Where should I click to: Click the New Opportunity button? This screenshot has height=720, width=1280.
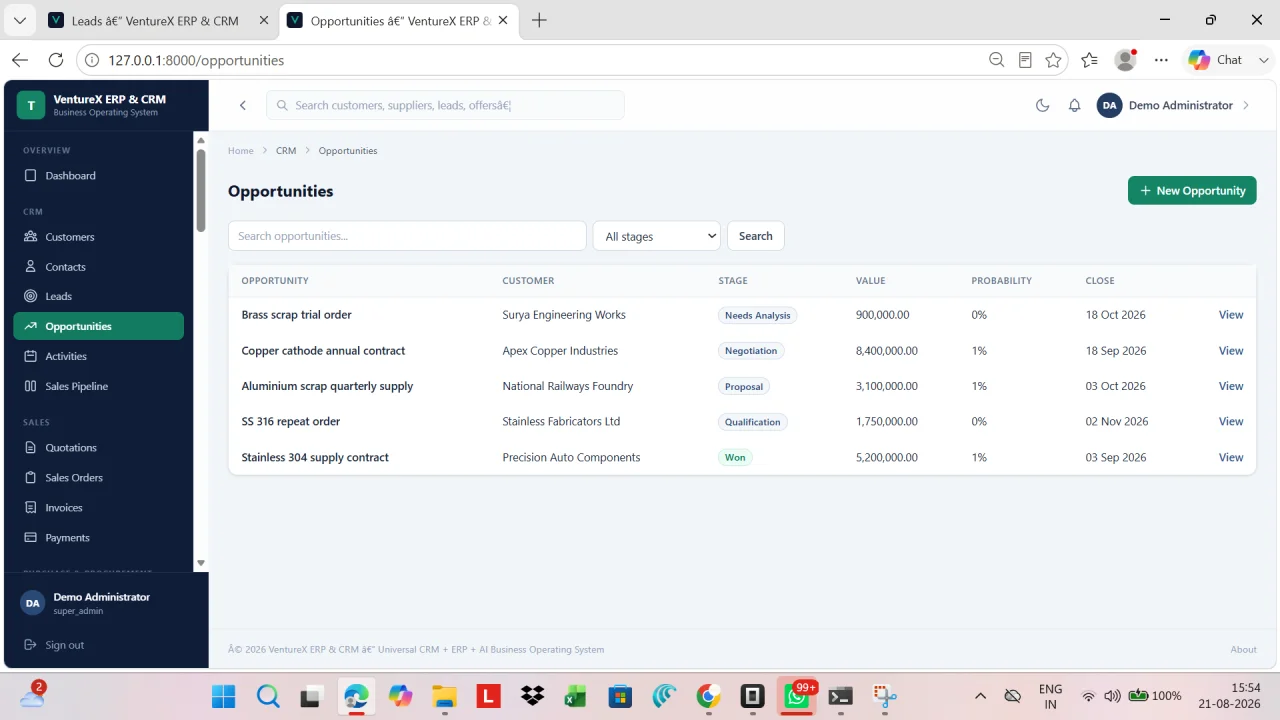tap(1192, 191)
